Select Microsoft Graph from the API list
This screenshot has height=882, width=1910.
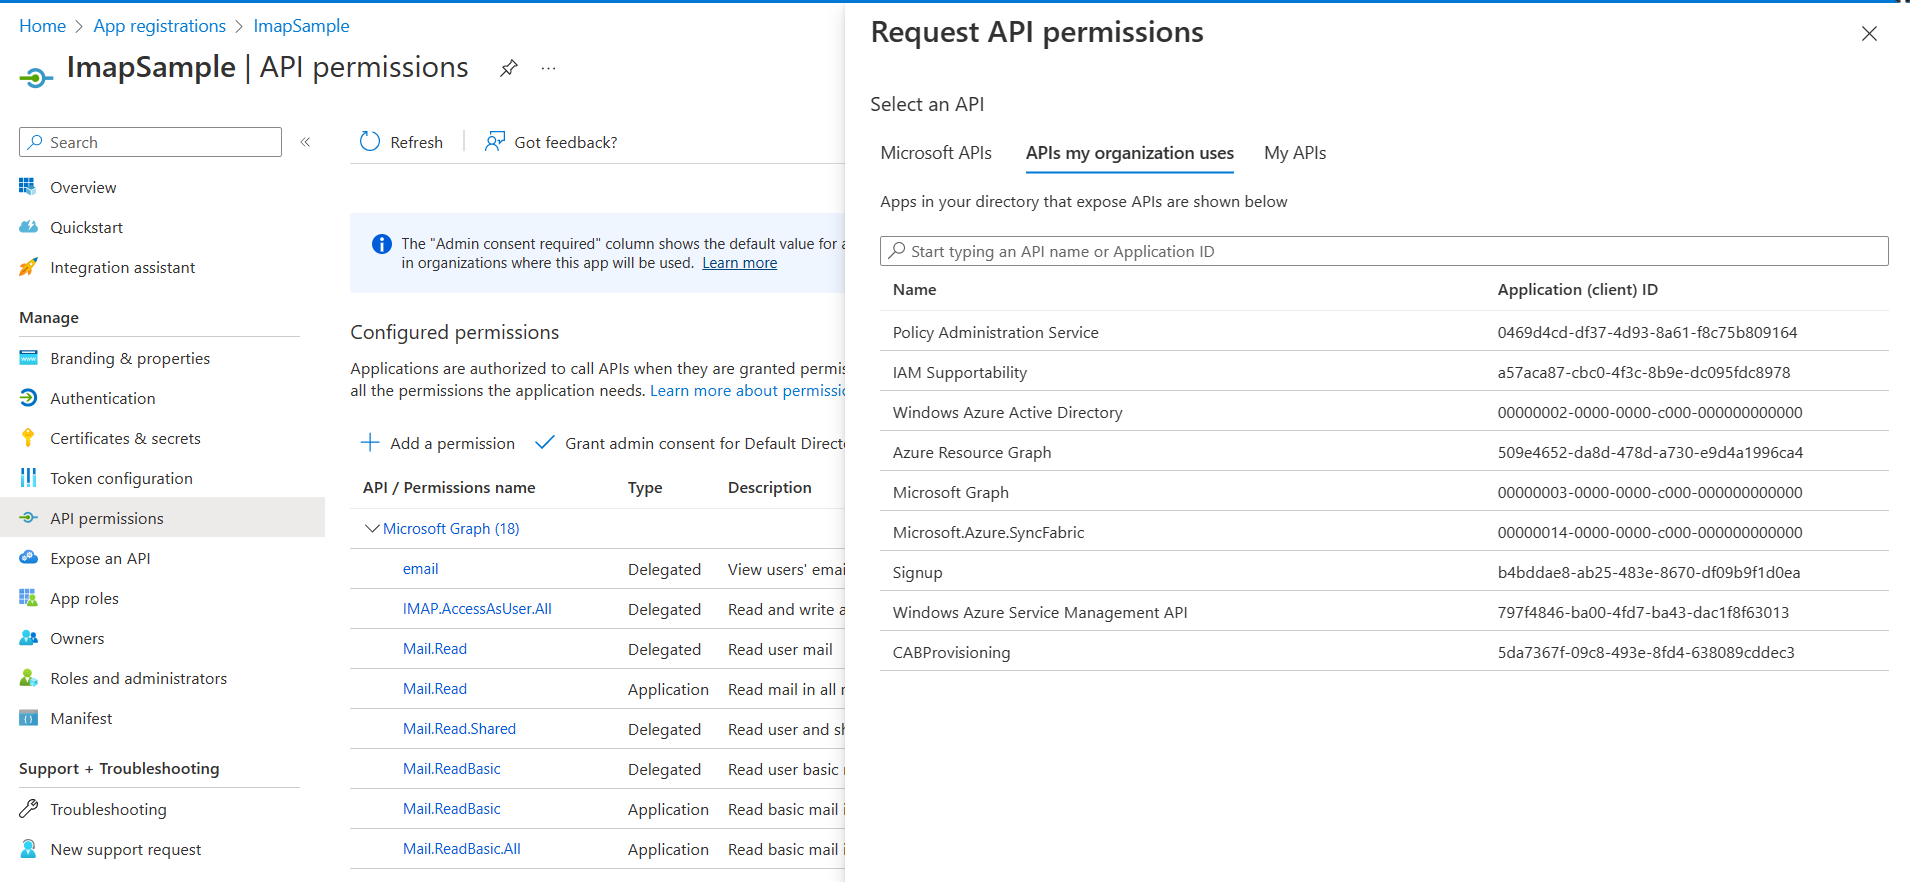point(951,492)
